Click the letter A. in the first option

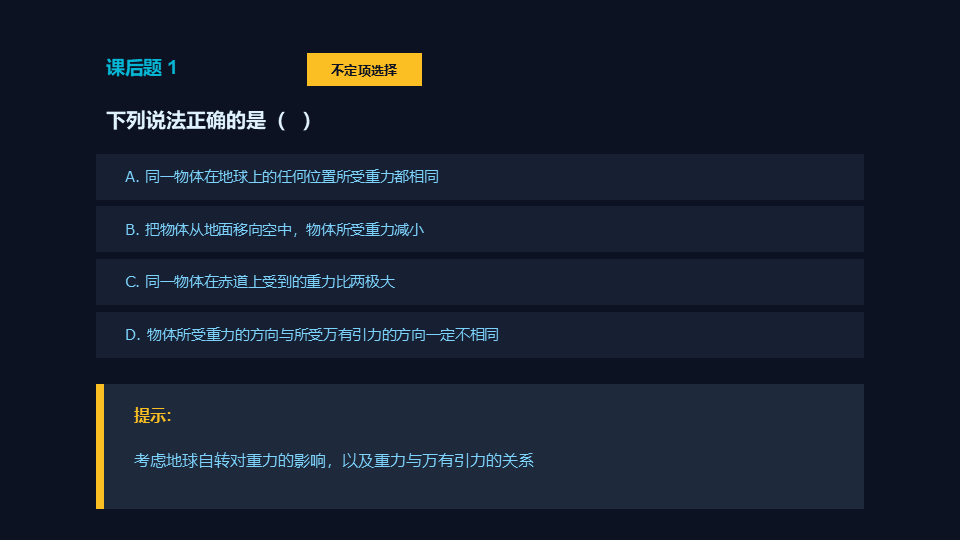pos(132,177)
